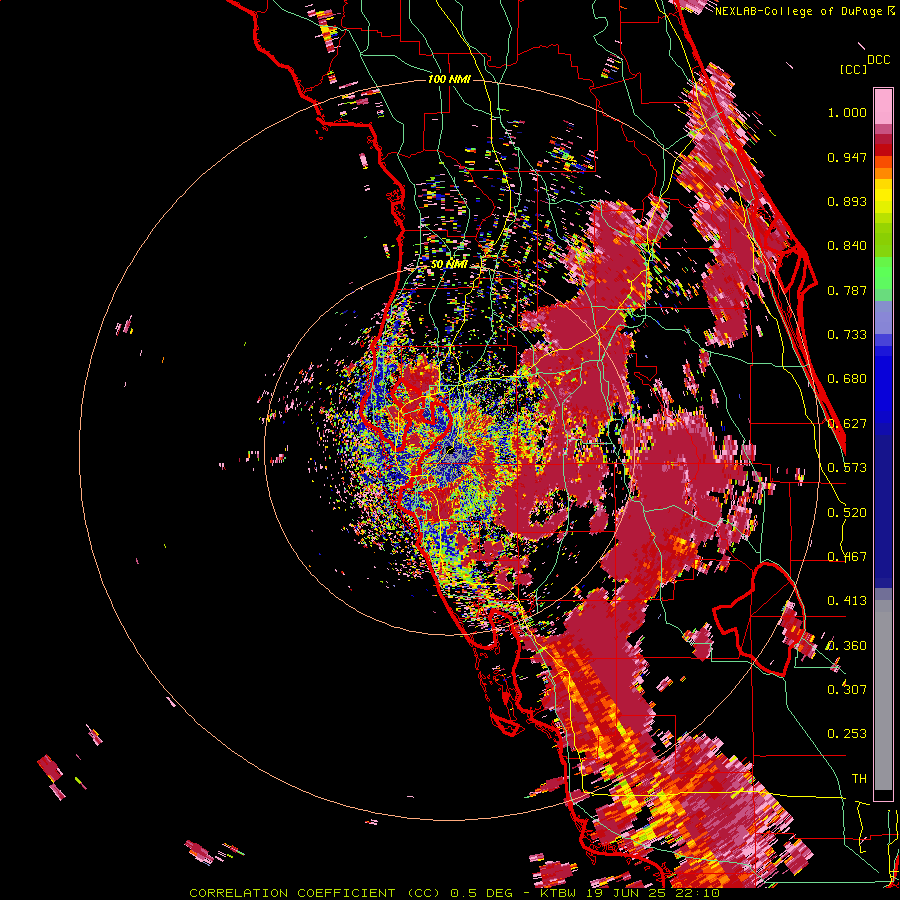
Task: Pick the yellow color bar band
Action: [883, 197]
